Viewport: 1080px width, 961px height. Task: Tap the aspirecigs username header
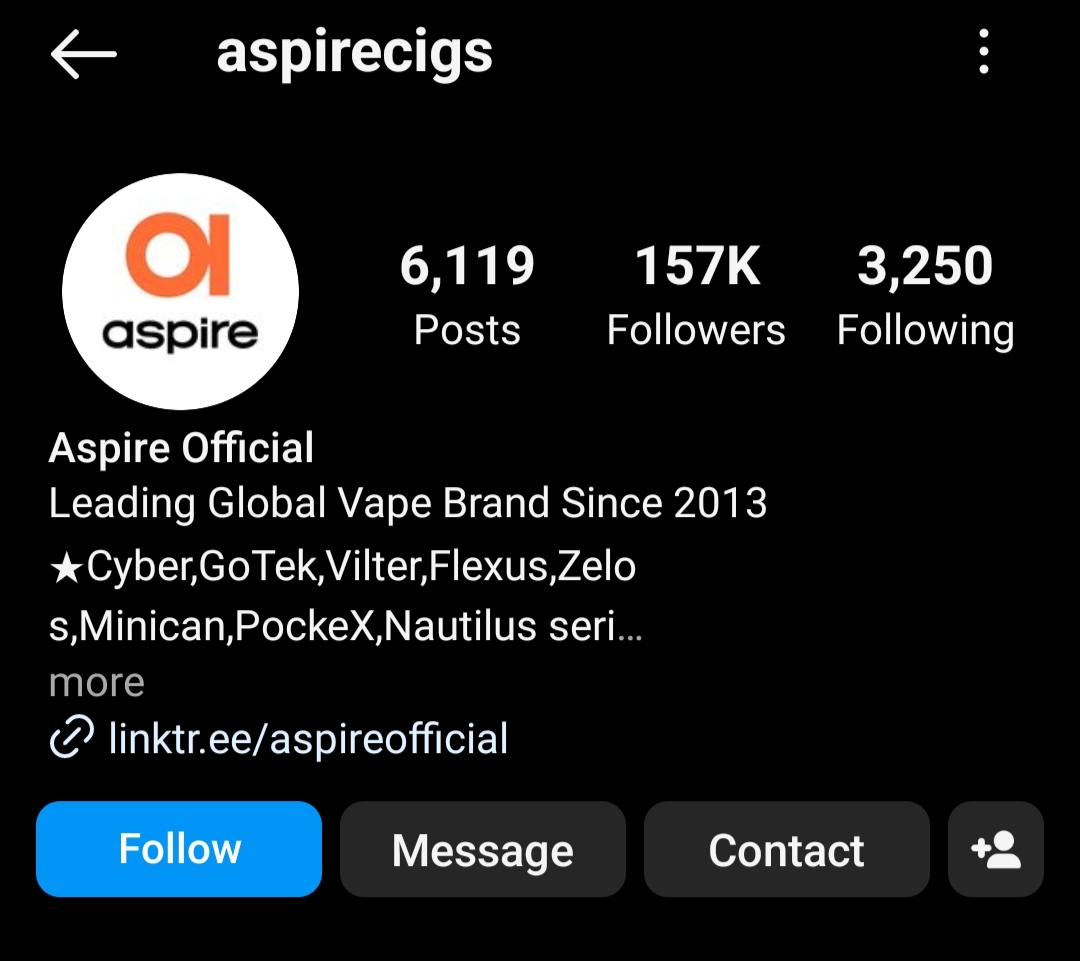tap(355, 54)
